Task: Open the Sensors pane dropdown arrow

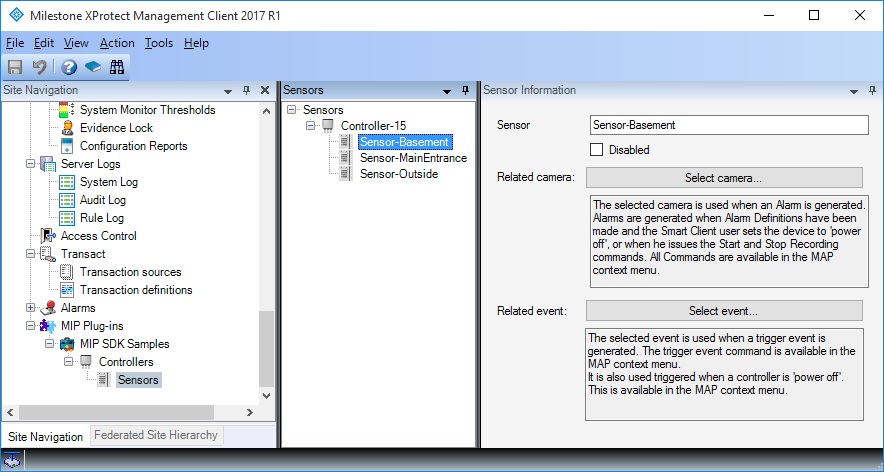Action: 447,91
